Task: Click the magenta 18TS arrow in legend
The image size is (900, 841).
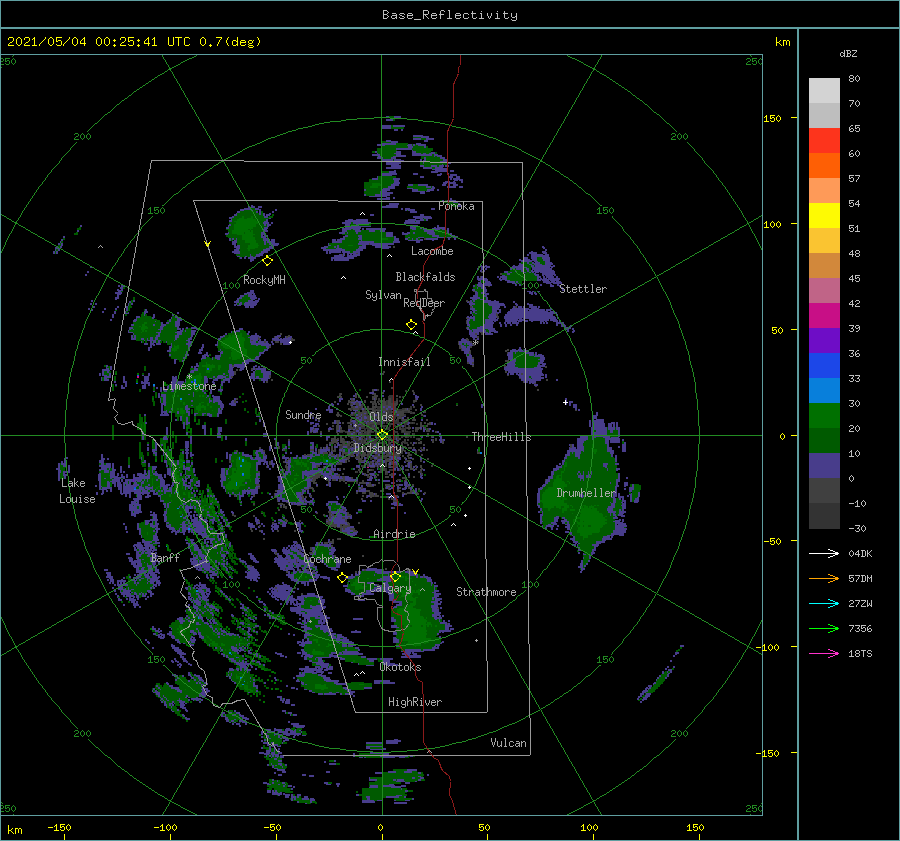Action: pos(824,653)
